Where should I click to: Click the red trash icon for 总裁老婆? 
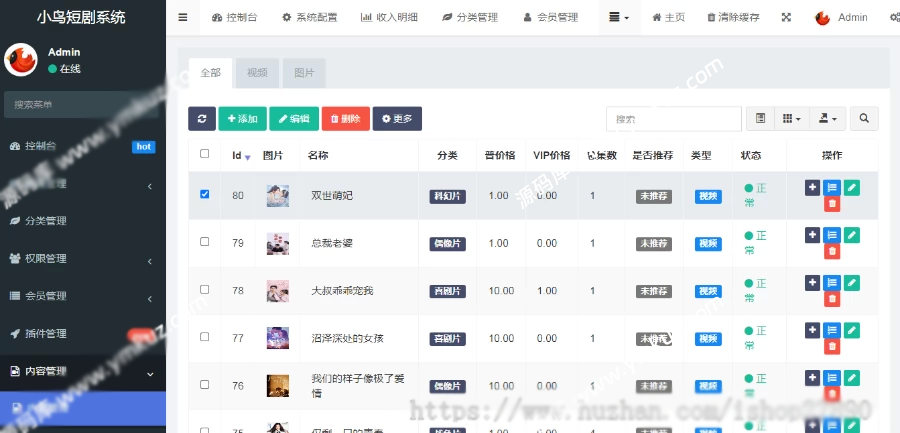tap(832, 252)
